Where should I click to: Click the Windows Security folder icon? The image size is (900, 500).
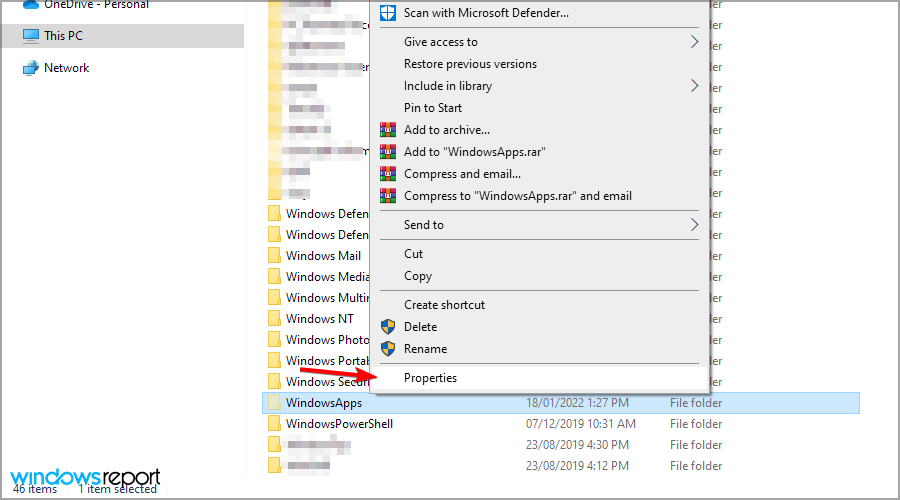click(x=274, y=381)
